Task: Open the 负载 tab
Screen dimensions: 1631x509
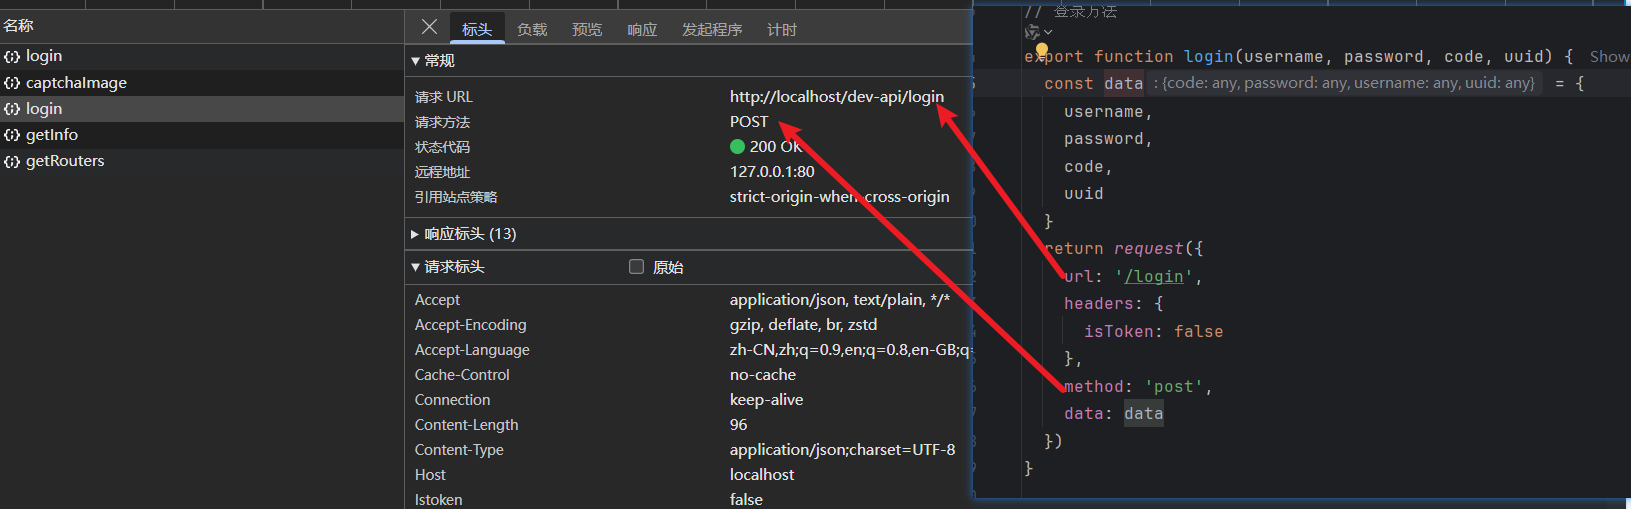Action: pyautogui.click(x=532, y=29)
